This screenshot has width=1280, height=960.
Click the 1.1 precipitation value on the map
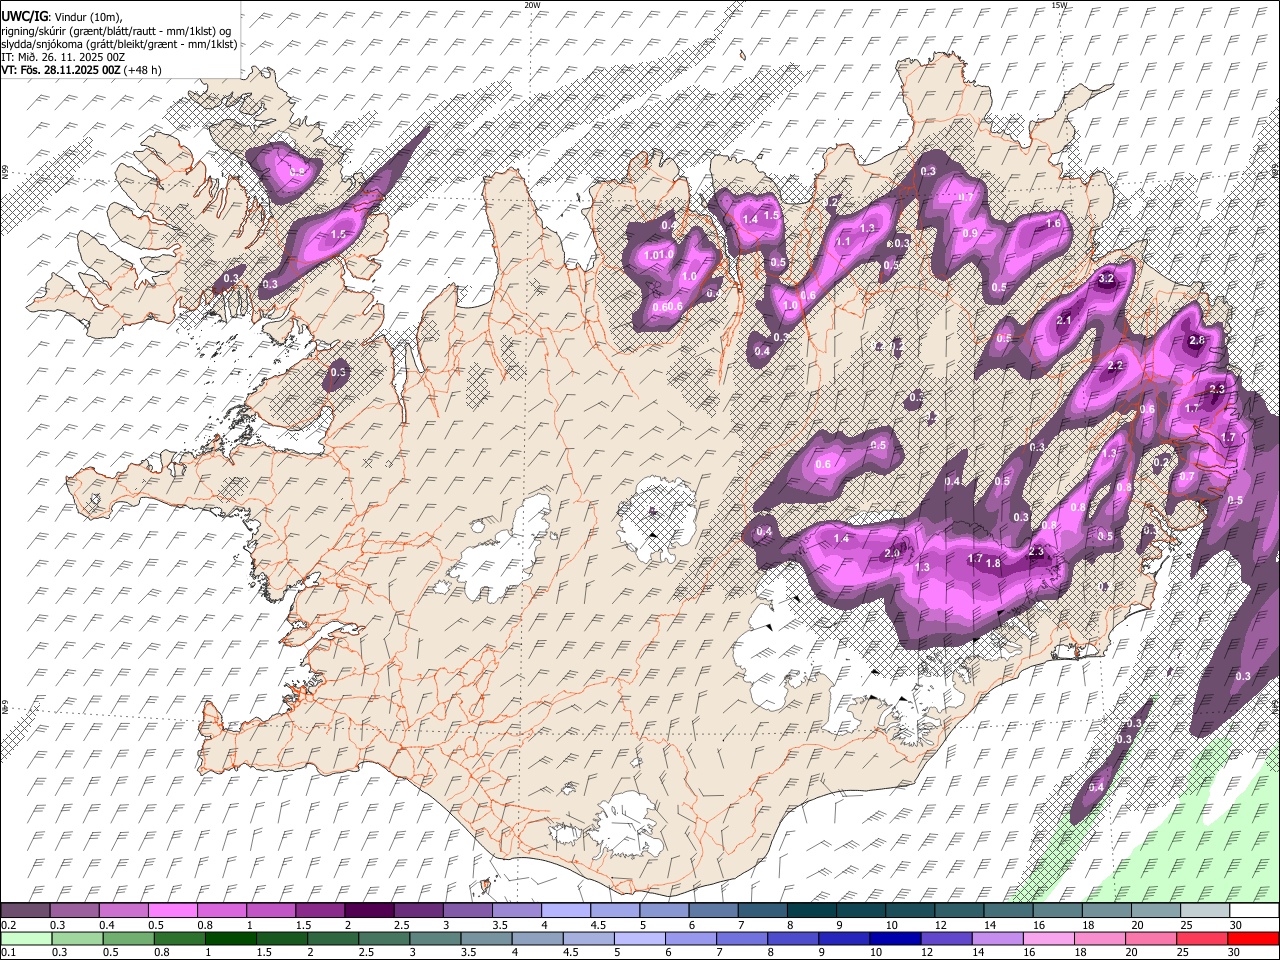coord(843,241)
